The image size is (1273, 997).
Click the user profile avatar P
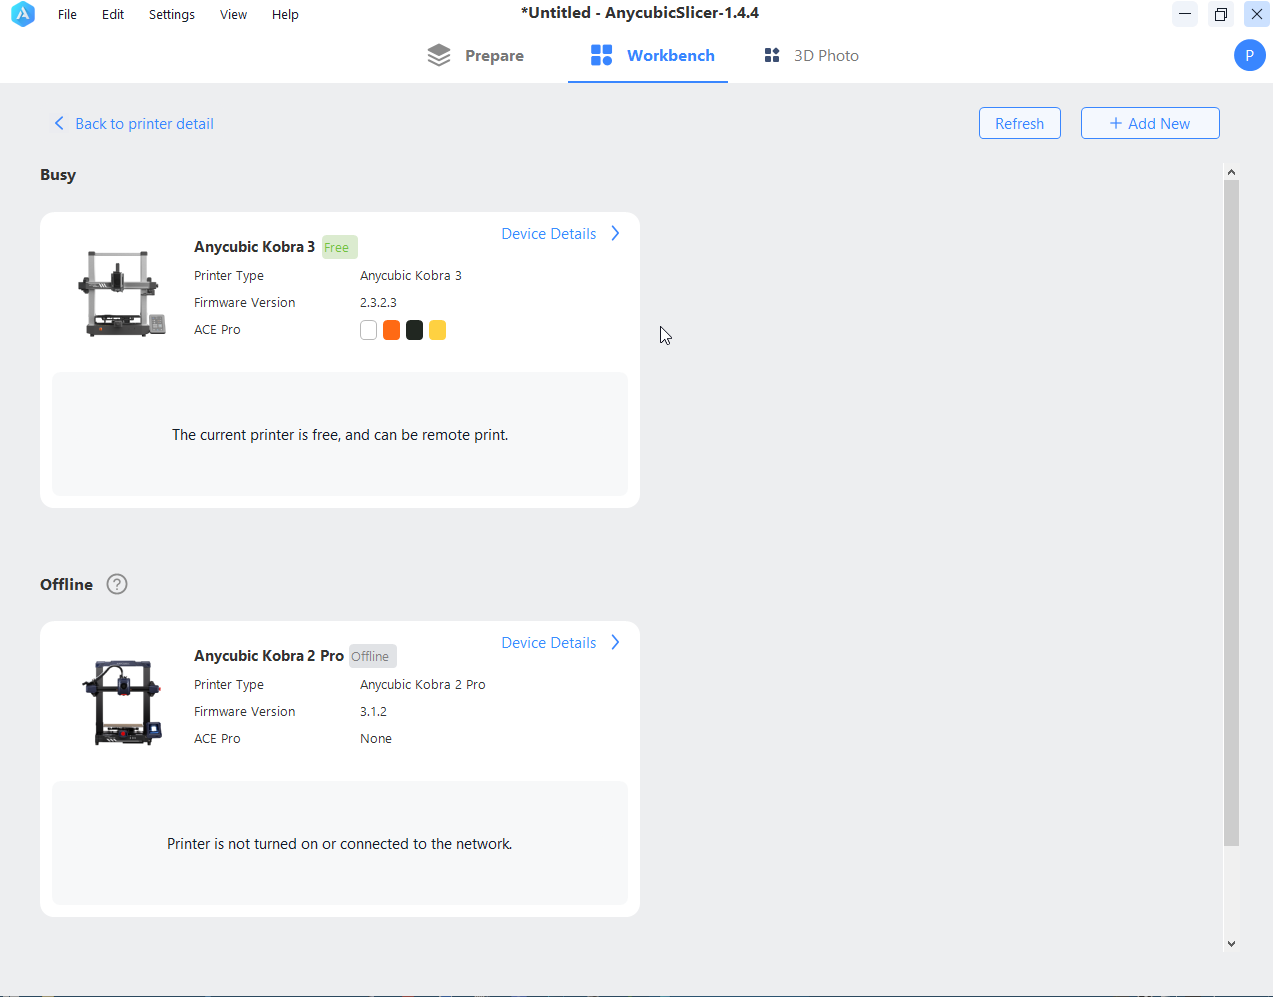(x=1249, y=55)
